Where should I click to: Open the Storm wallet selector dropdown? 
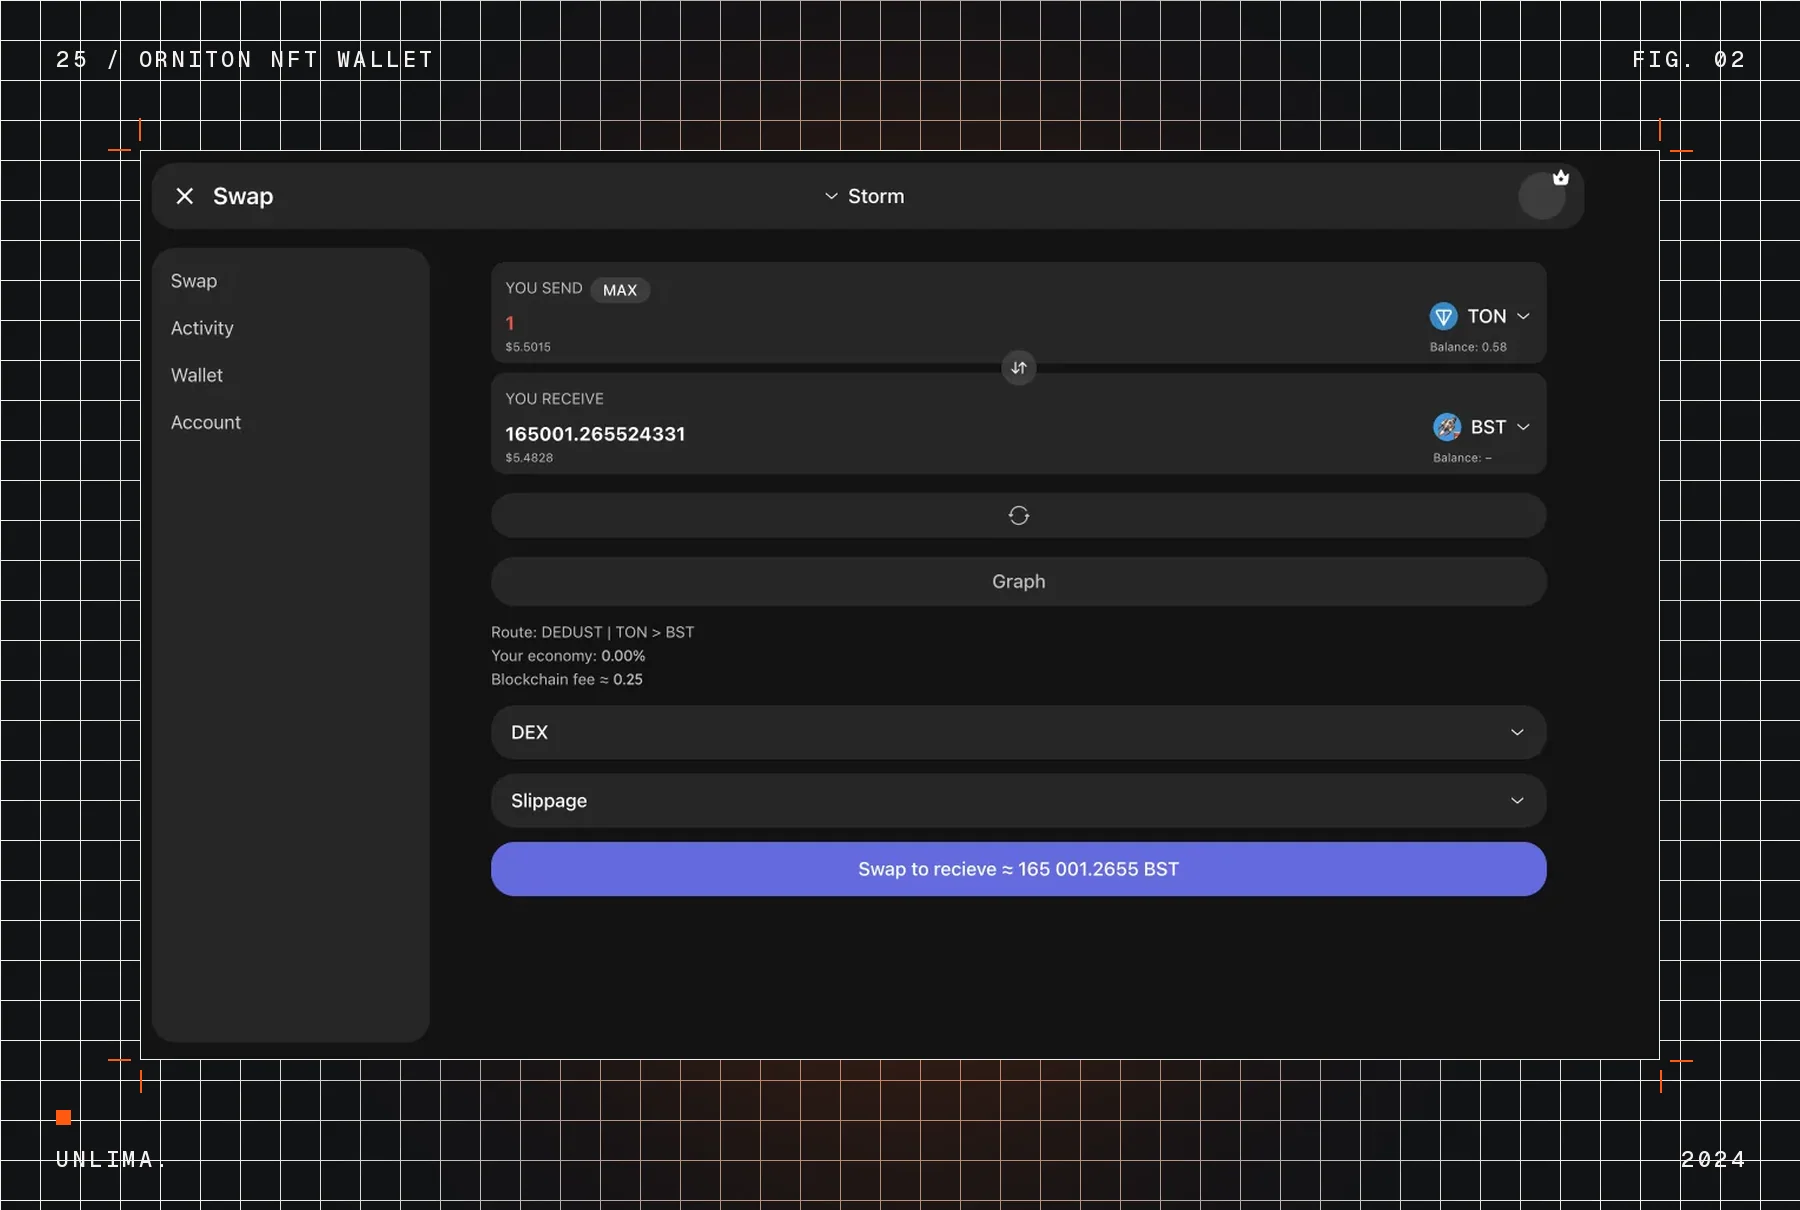(x=864, y=196)
